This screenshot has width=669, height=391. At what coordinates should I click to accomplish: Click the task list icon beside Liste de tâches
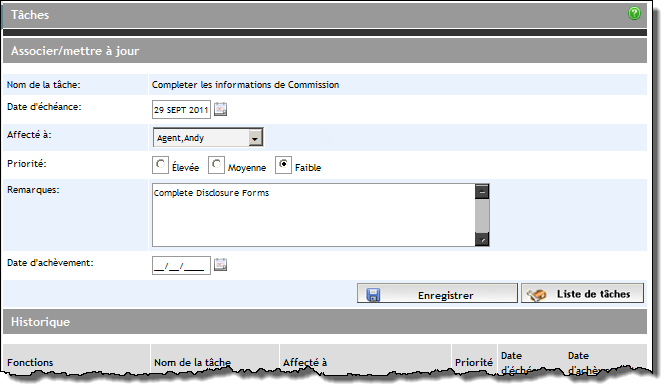tap(537, 295)
